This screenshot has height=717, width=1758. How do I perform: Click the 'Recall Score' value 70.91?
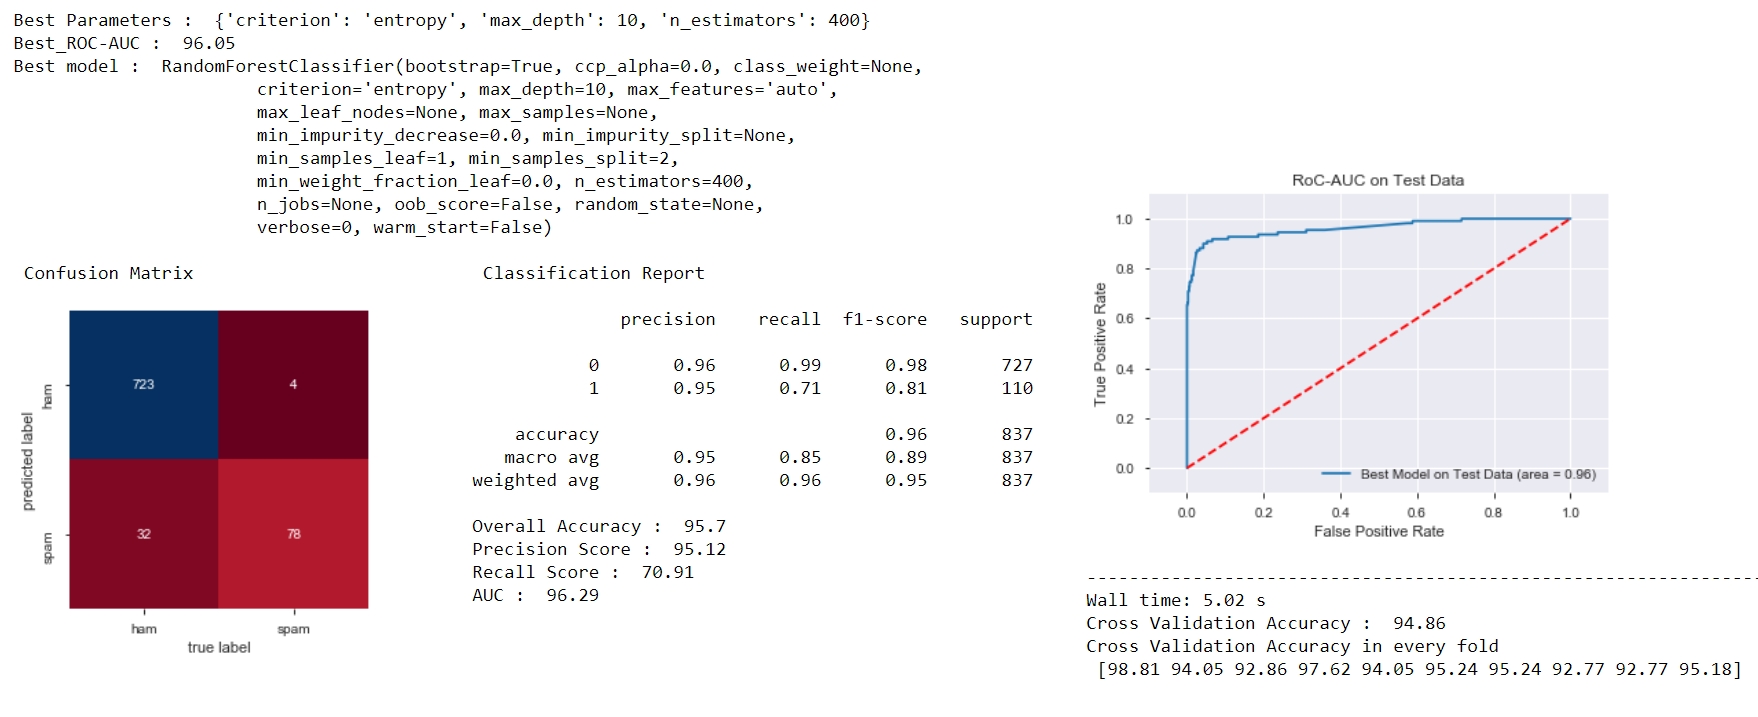click(667, 572)
